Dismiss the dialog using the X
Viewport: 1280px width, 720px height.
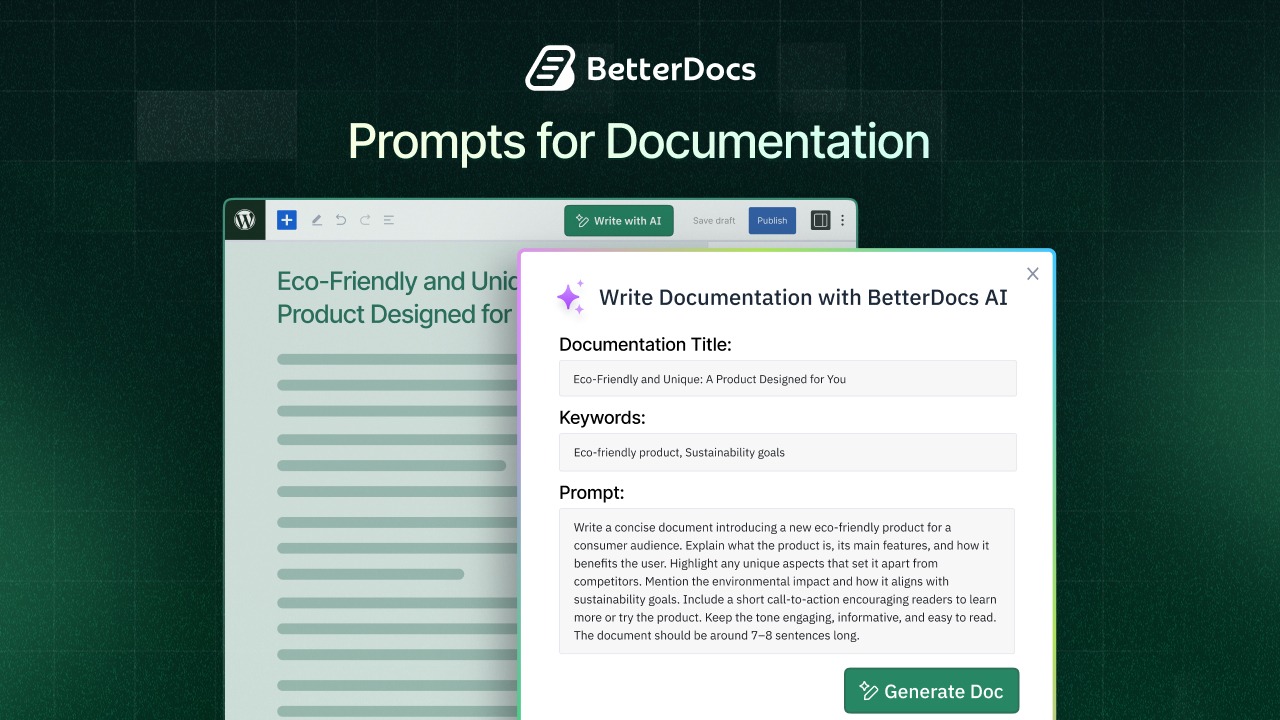[1032, 273]
